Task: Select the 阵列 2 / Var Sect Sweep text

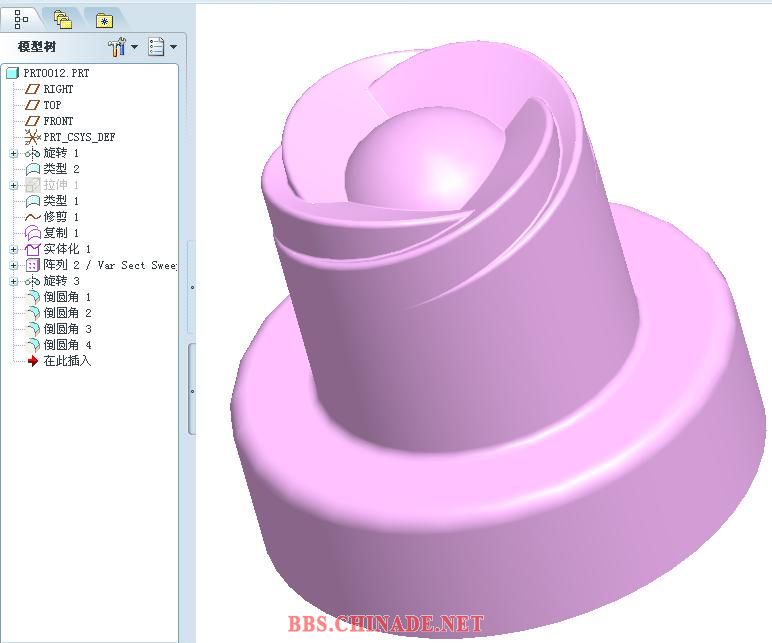Action: coord(110,265)
